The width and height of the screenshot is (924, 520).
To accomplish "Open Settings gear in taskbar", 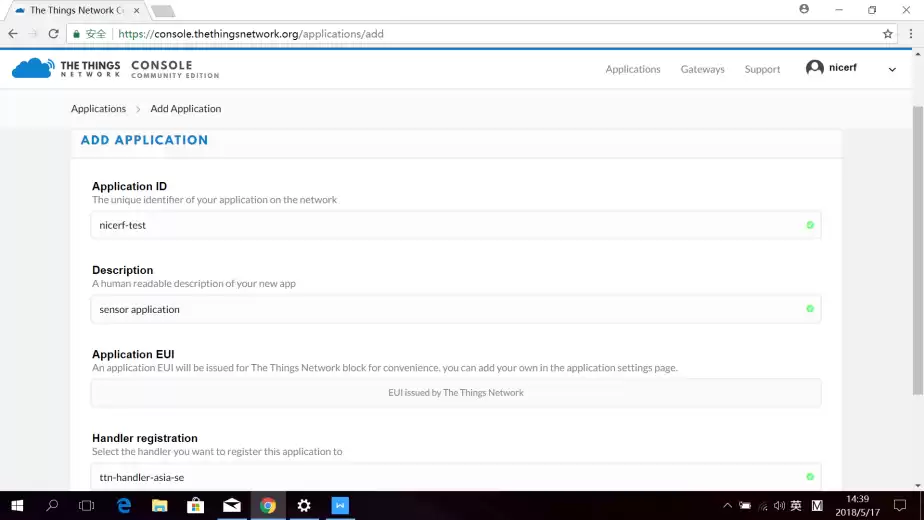I will [304, 506].
